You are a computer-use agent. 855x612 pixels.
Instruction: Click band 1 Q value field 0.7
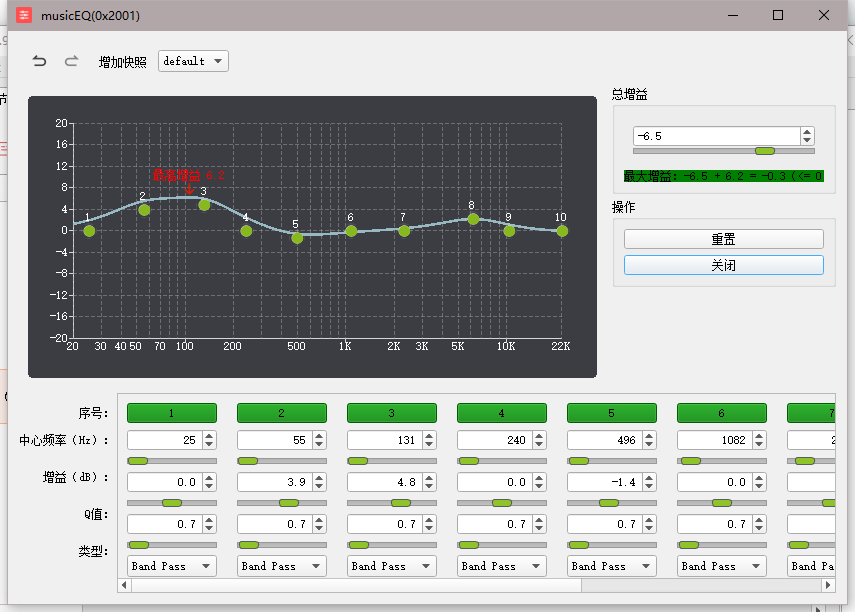(x=165, y=524)
